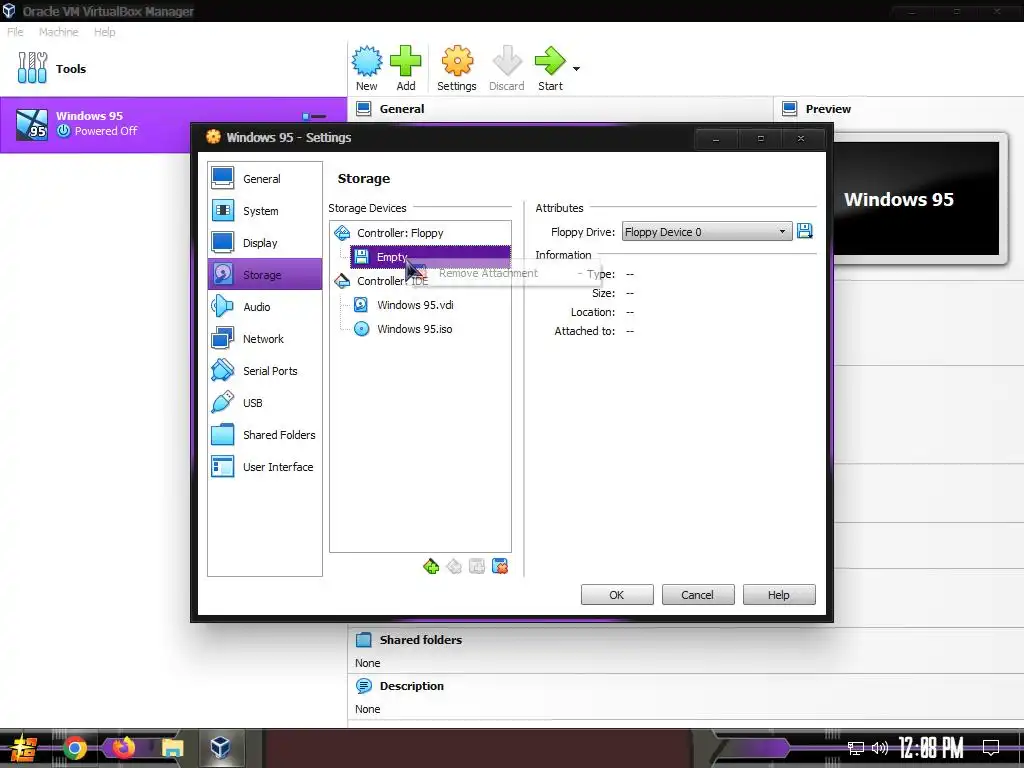Open the Display settings category
The width and height of the screenshot is (1024, 768).
264,243
